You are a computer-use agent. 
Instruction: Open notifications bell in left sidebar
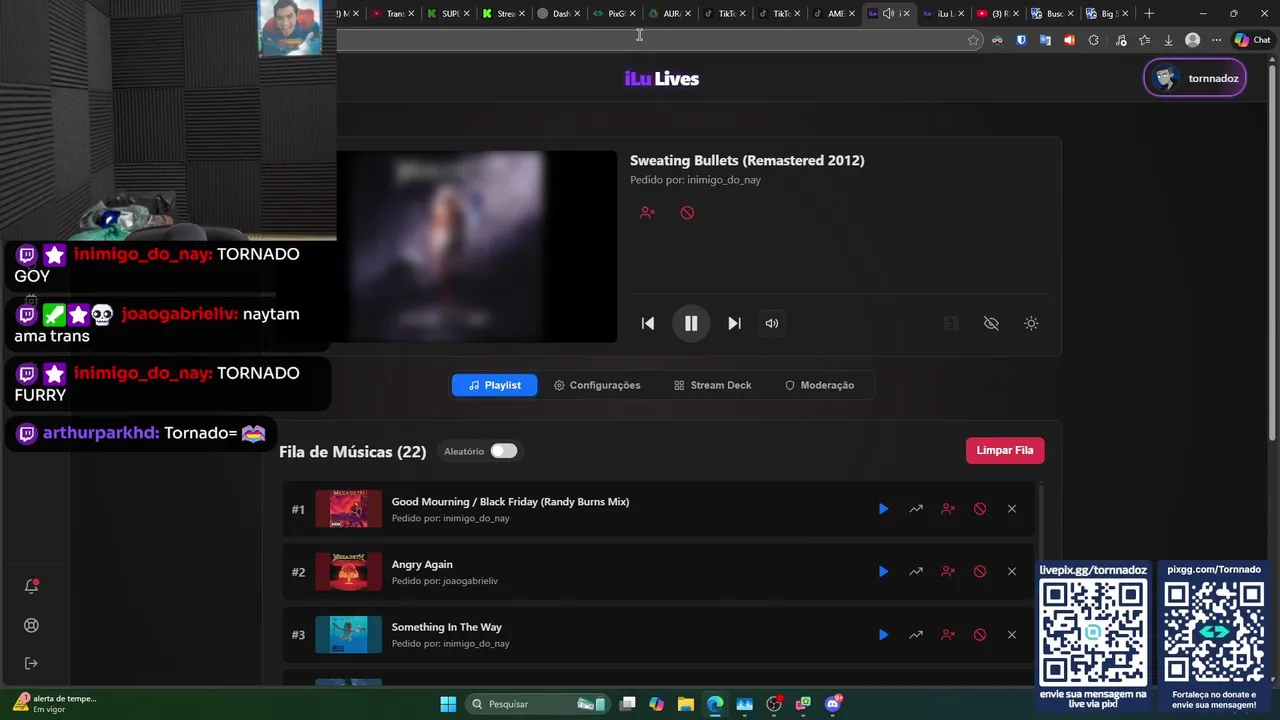point(31,587)
